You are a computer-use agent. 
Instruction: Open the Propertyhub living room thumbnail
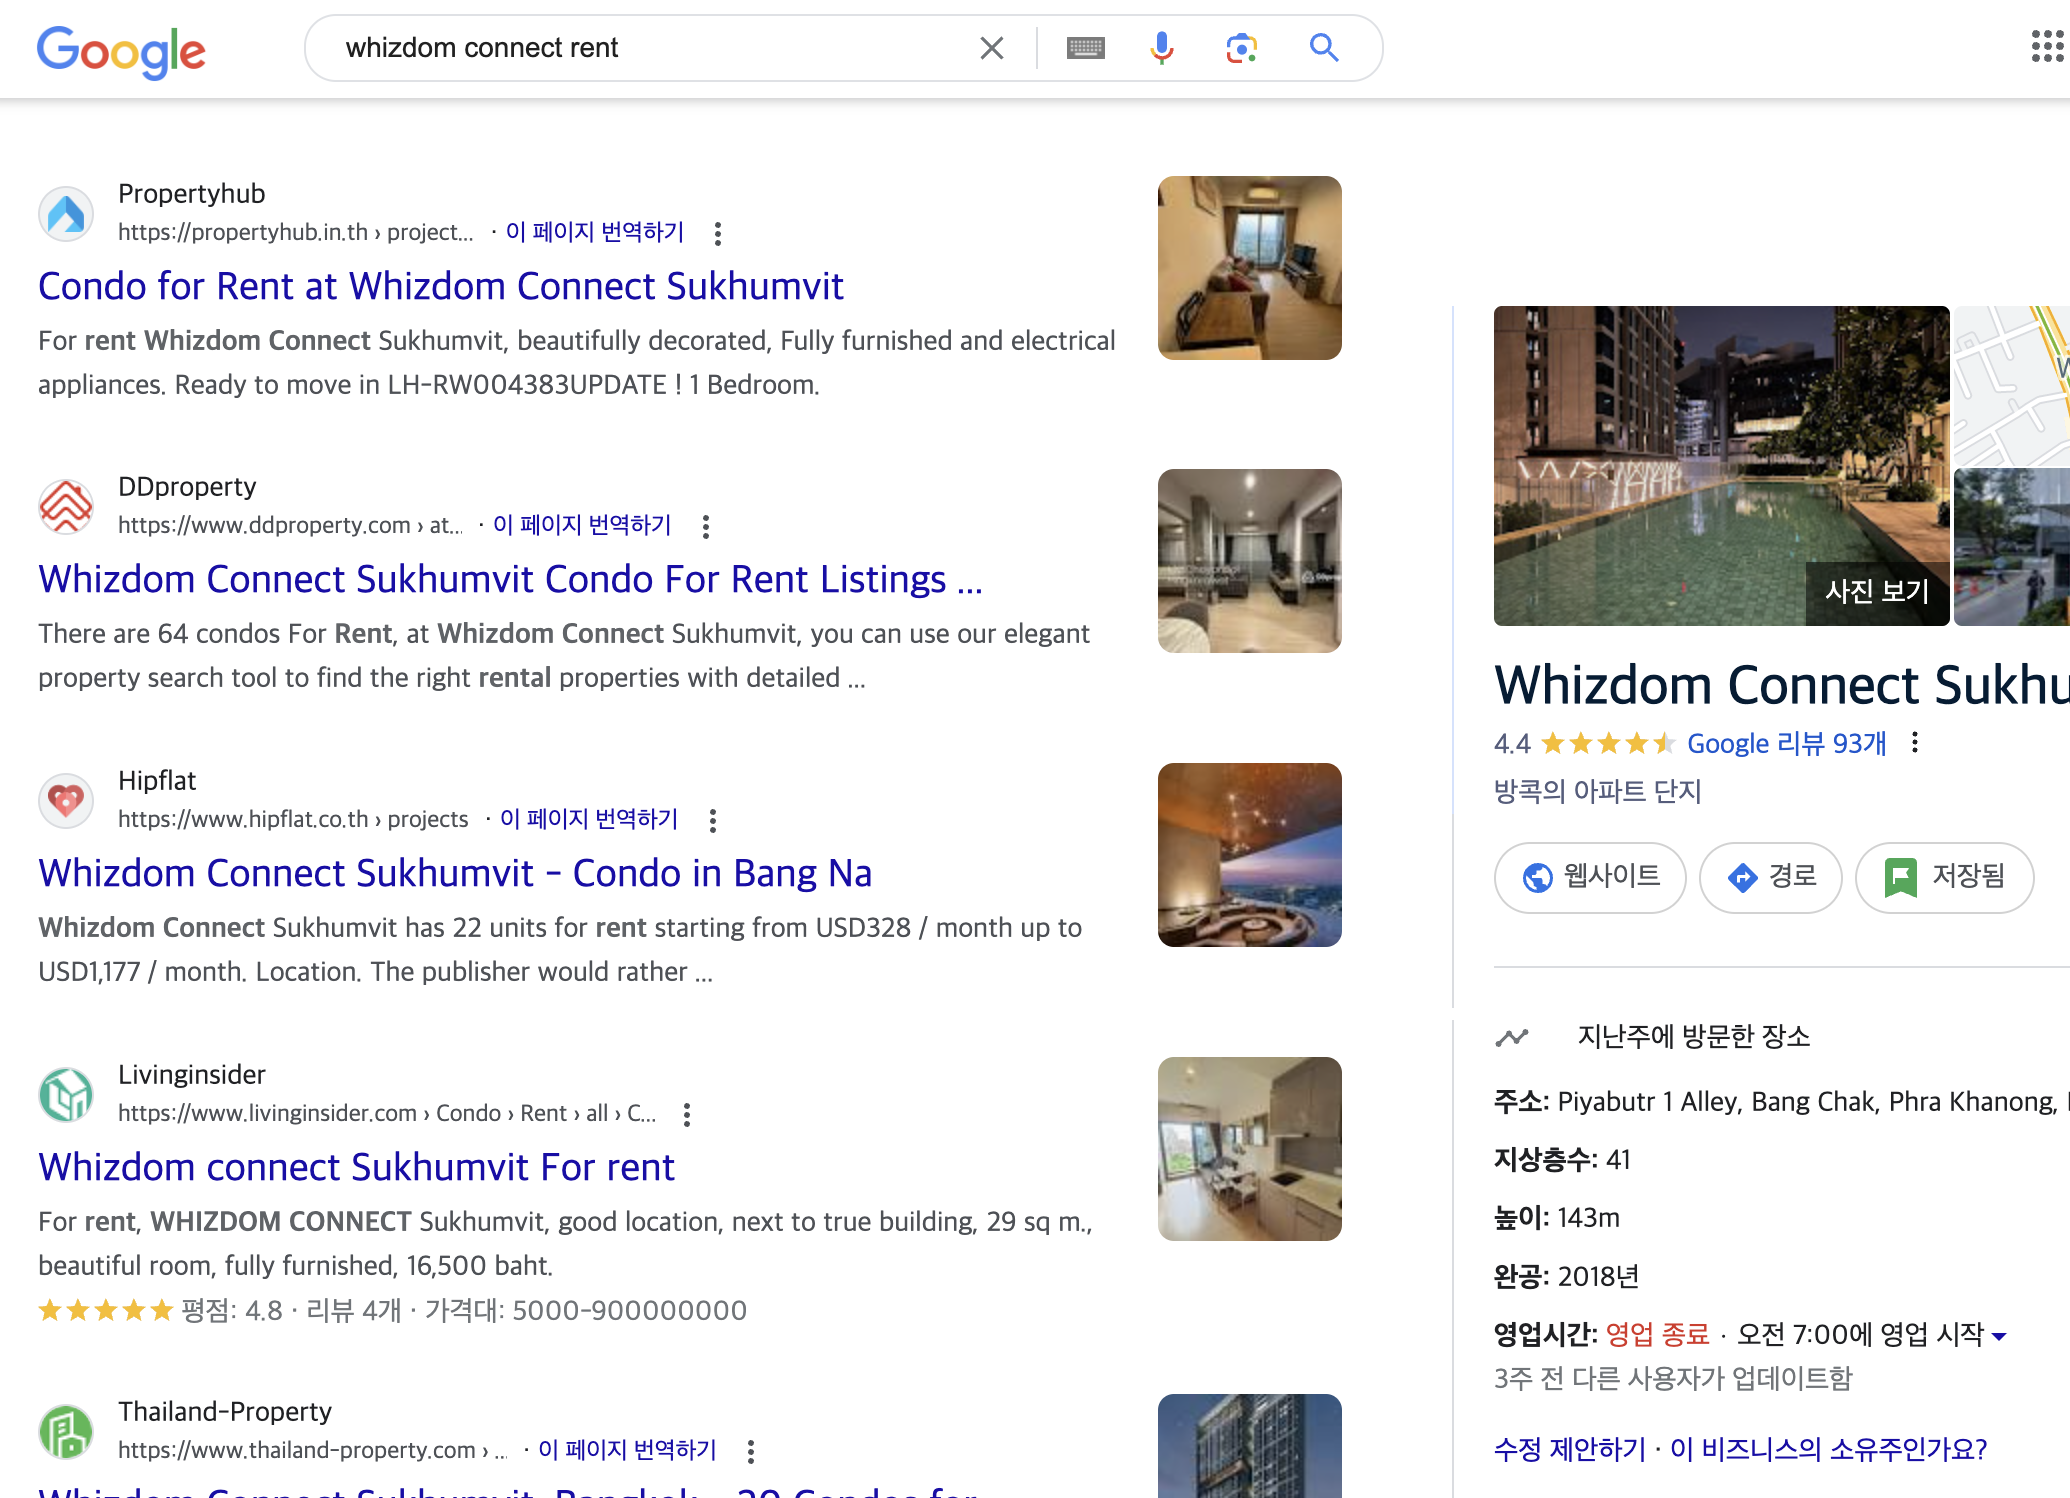pos(1249,268)
